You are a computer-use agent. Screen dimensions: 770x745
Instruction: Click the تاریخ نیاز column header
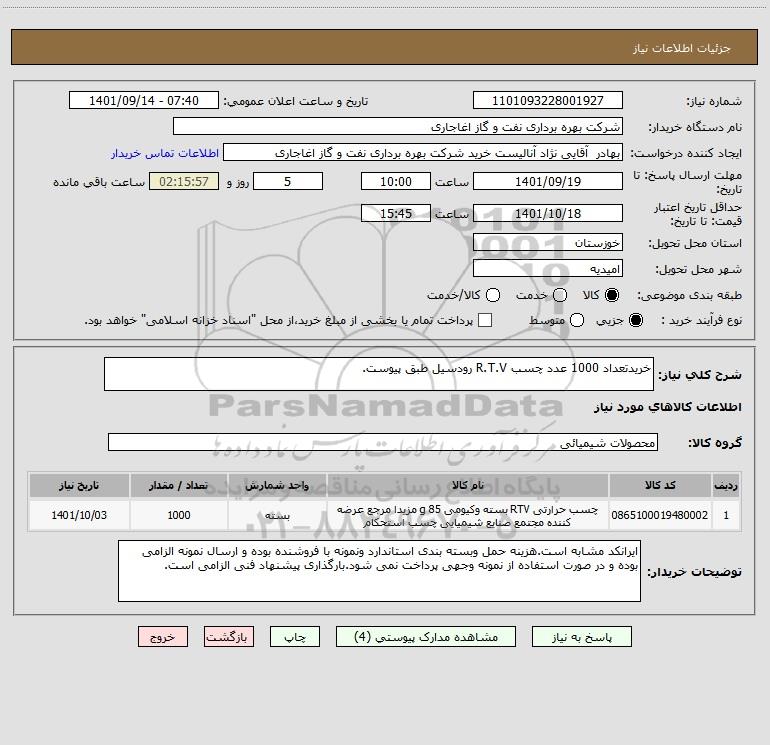pos(79,485)
